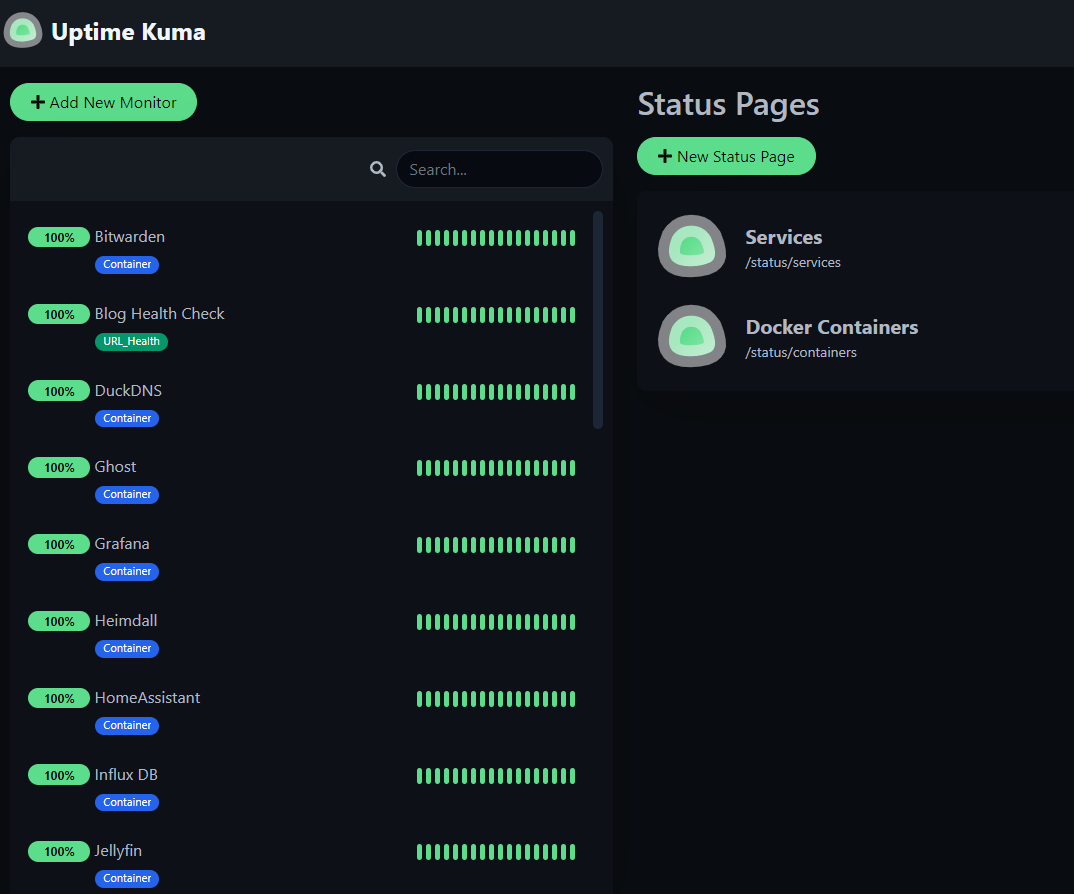Click Bitwarden's heartbeat bar

click(x=496, y=238)
